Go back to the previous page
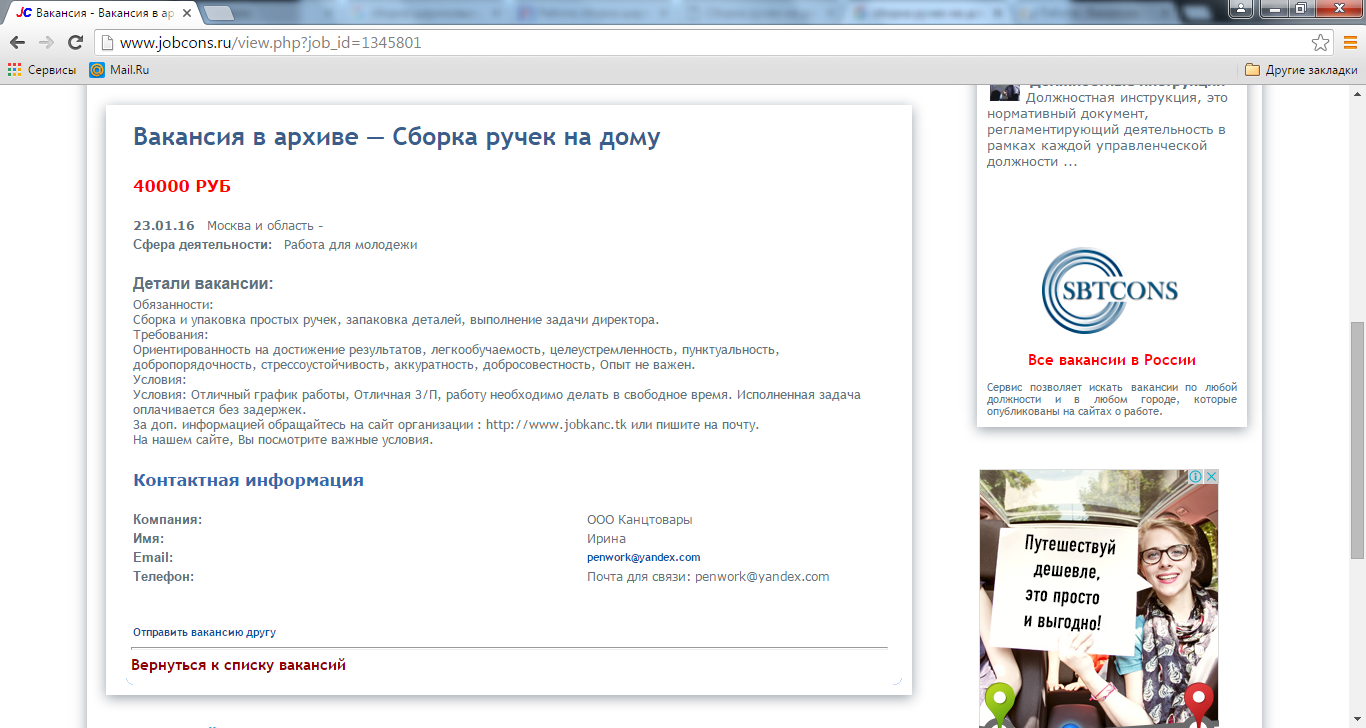The image size is (1366, 728). pyautogui.click(x=17, y=43)
